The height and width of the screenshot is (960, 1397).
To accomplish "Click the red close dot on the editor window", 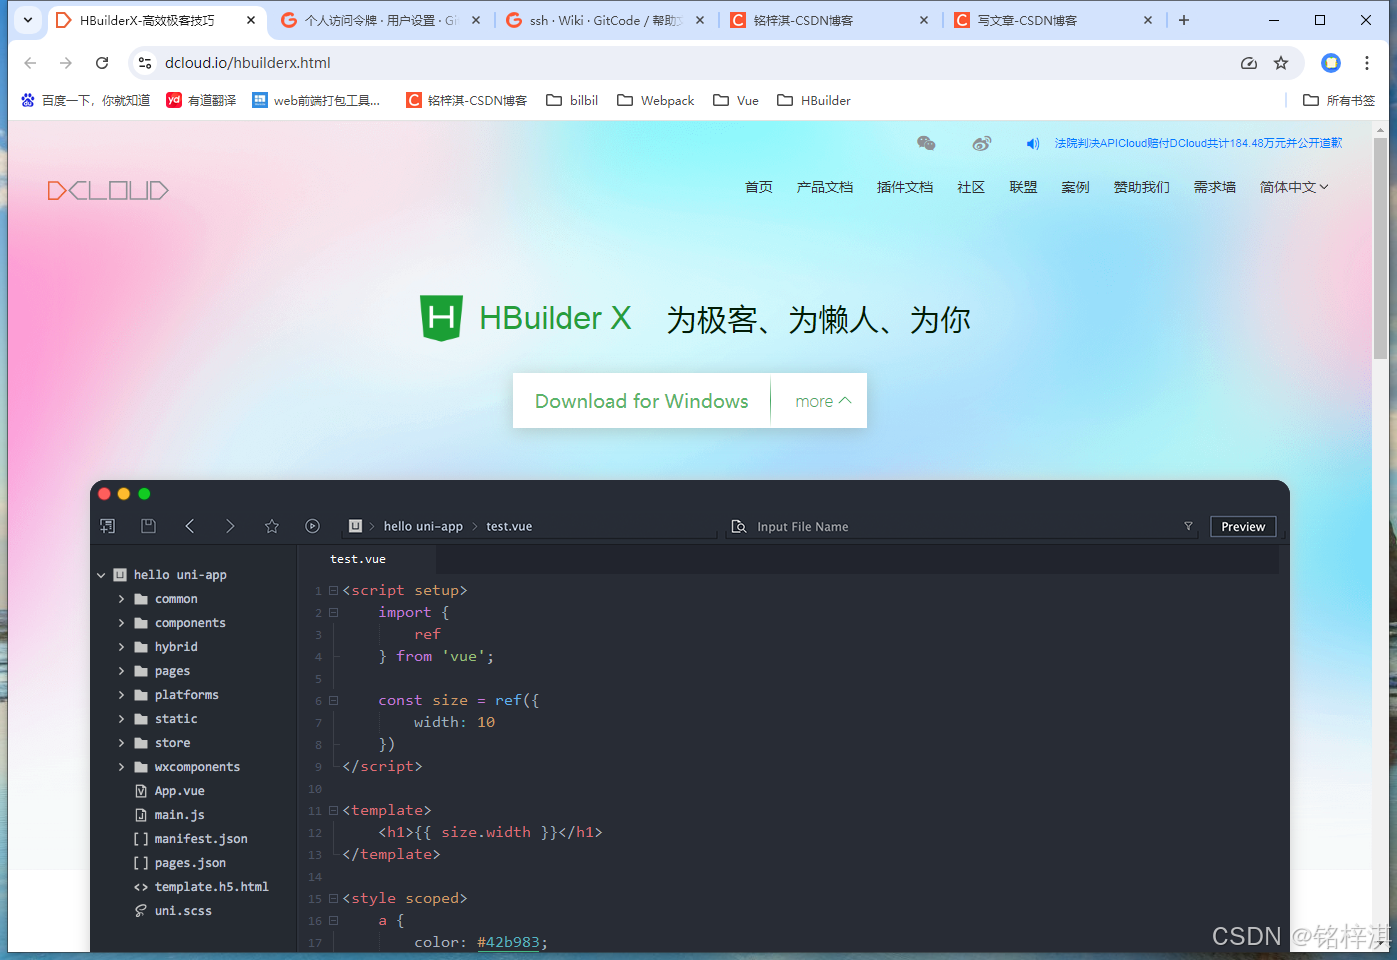I will 104,494.
